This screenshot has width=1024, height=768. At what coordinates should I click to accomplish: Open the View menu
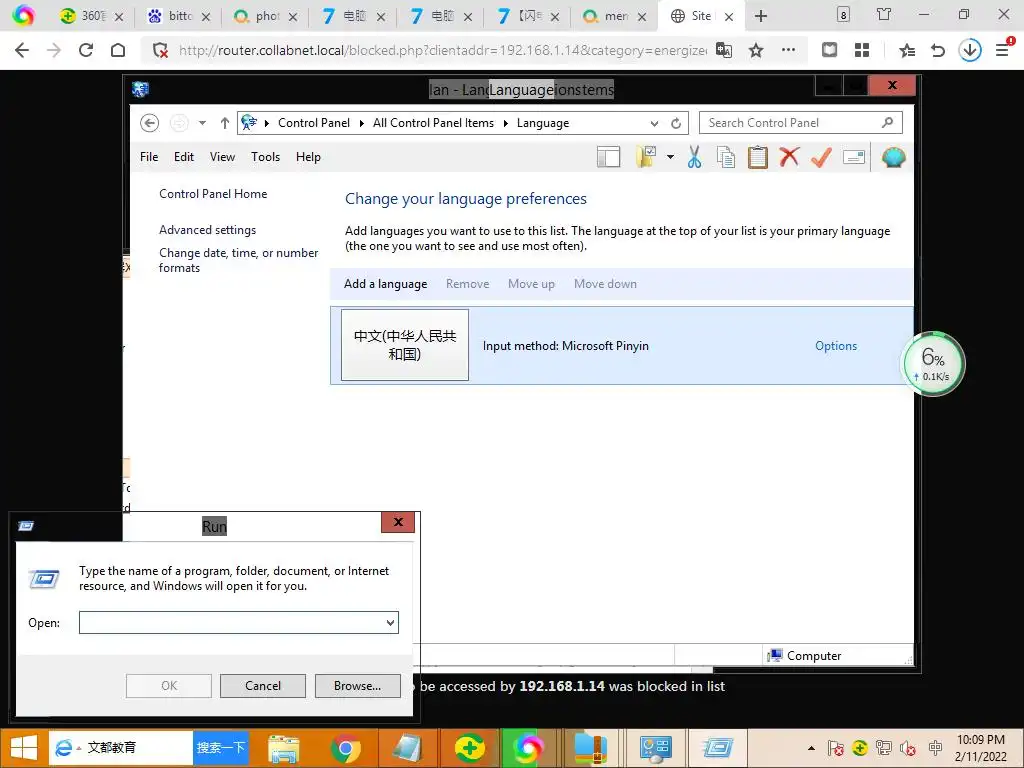click(222, 157)
